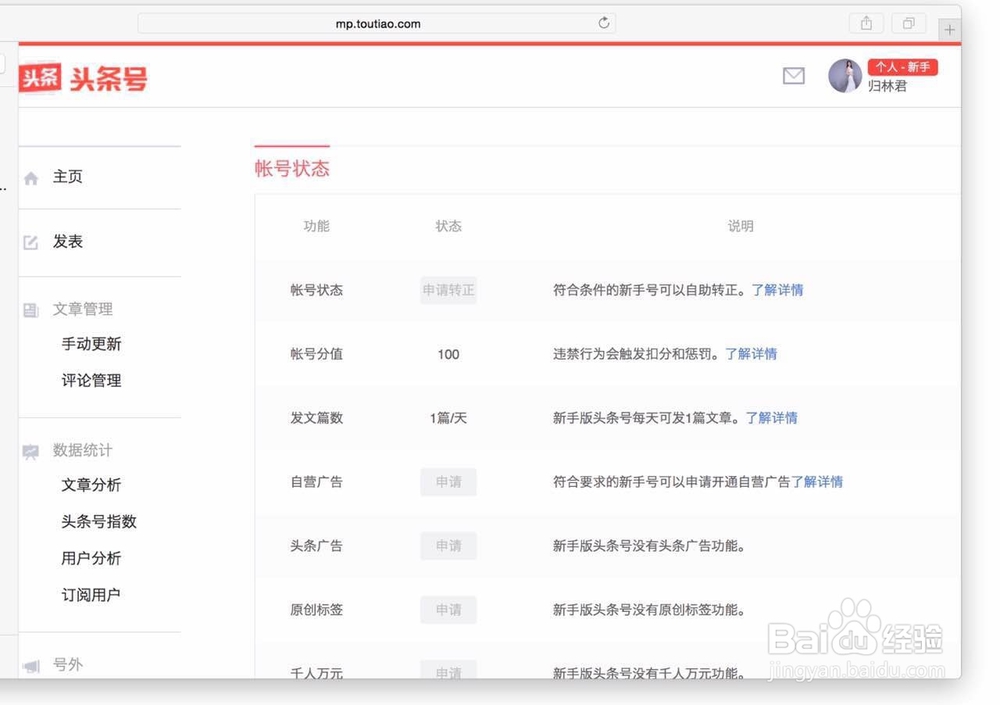Open messages via the envelope icon
Screen dimensions: 1000x705
click(793, 76)
